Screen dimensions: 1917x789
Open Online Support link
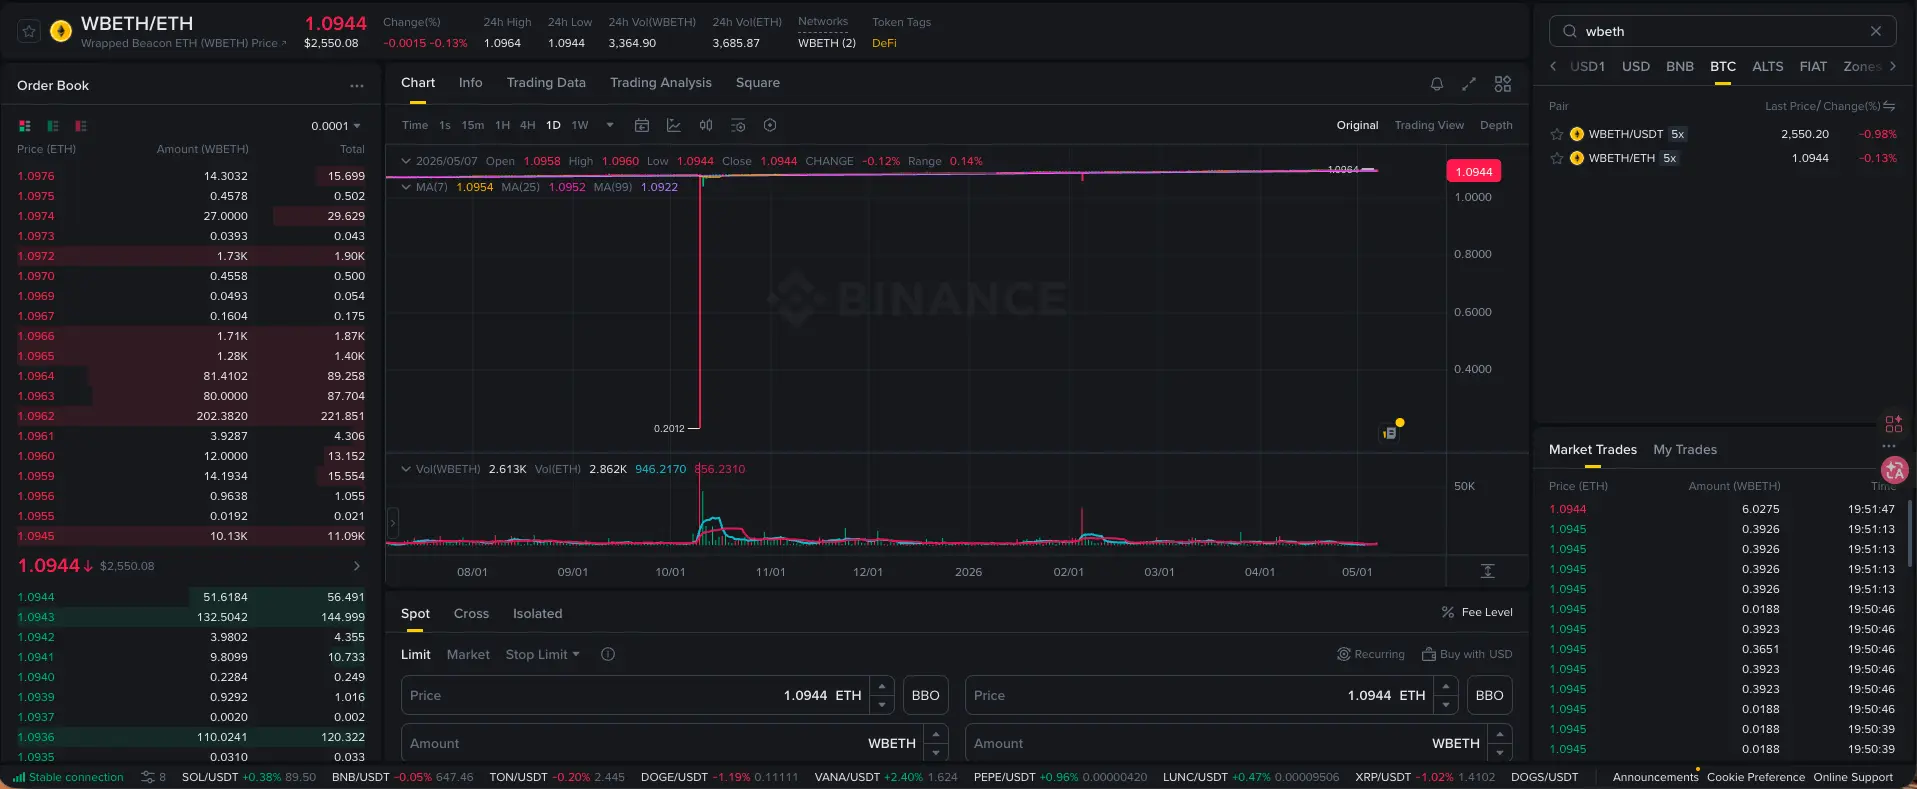[x=1853, y=777]
